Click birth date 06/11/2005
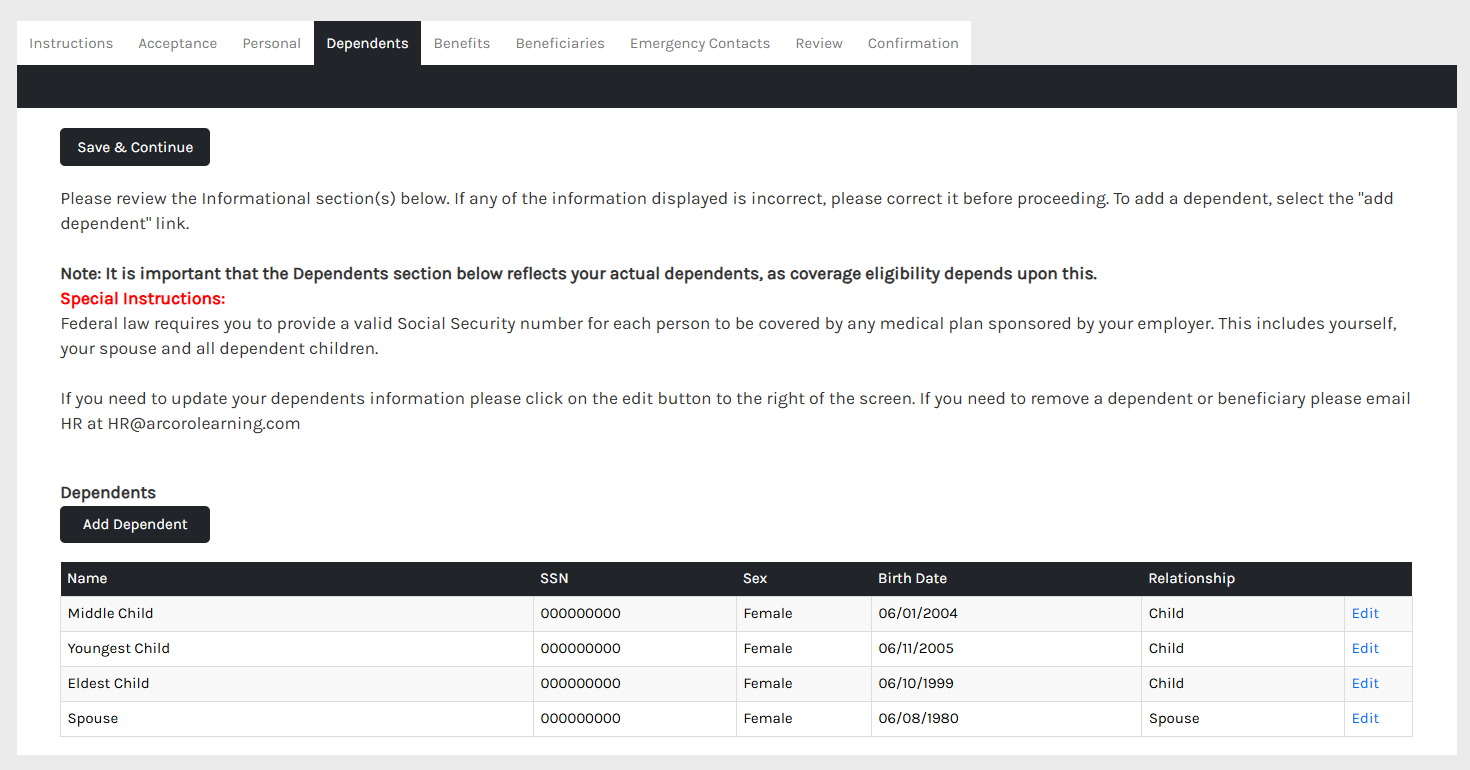 point(916,648)
